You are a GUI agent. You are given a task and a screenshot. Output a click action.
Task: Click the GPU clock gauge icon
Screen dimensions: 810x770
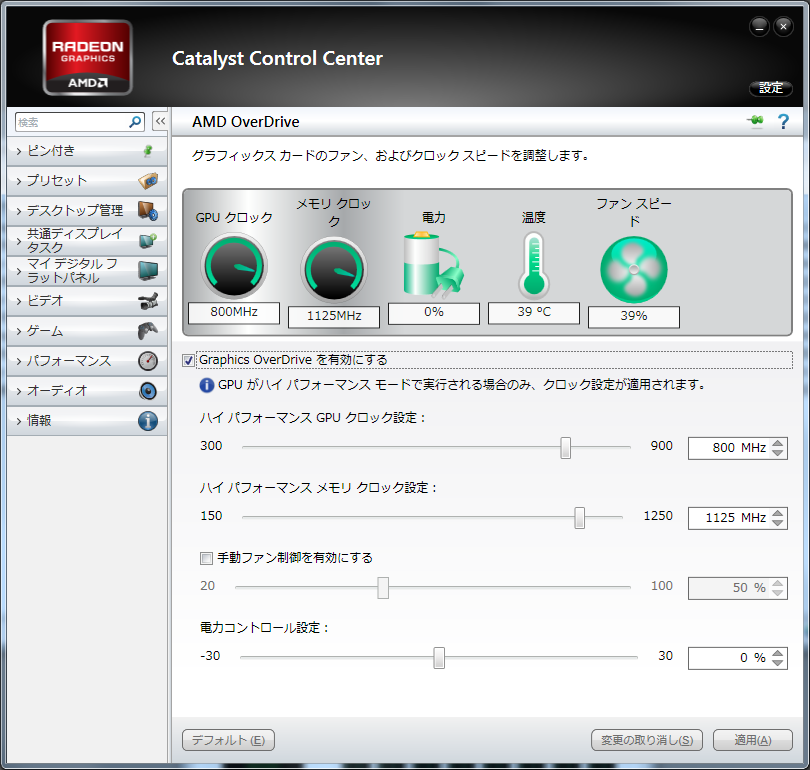234,267
